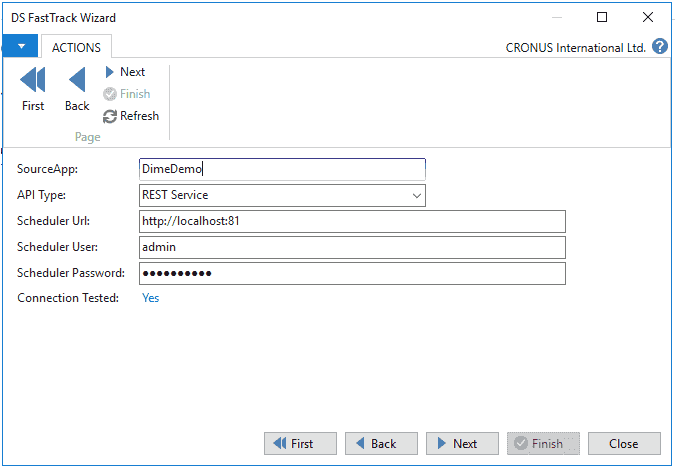The height and width of the screenshot is (469, 675).
Task: Click the Scheduler Url field
Action: (352, 221)
